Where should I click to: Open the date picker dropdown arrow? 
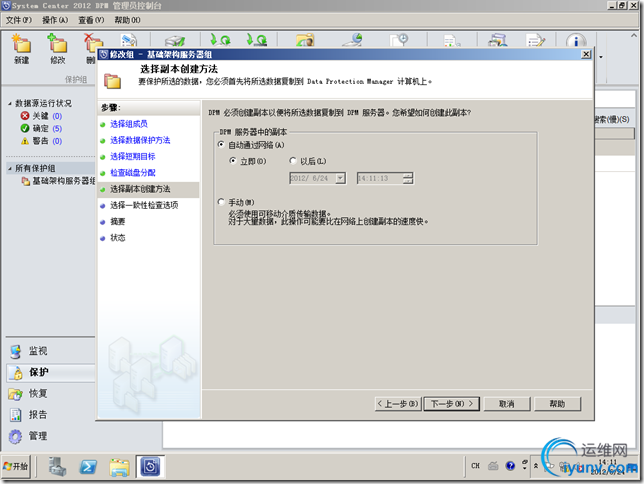[340, 178]
